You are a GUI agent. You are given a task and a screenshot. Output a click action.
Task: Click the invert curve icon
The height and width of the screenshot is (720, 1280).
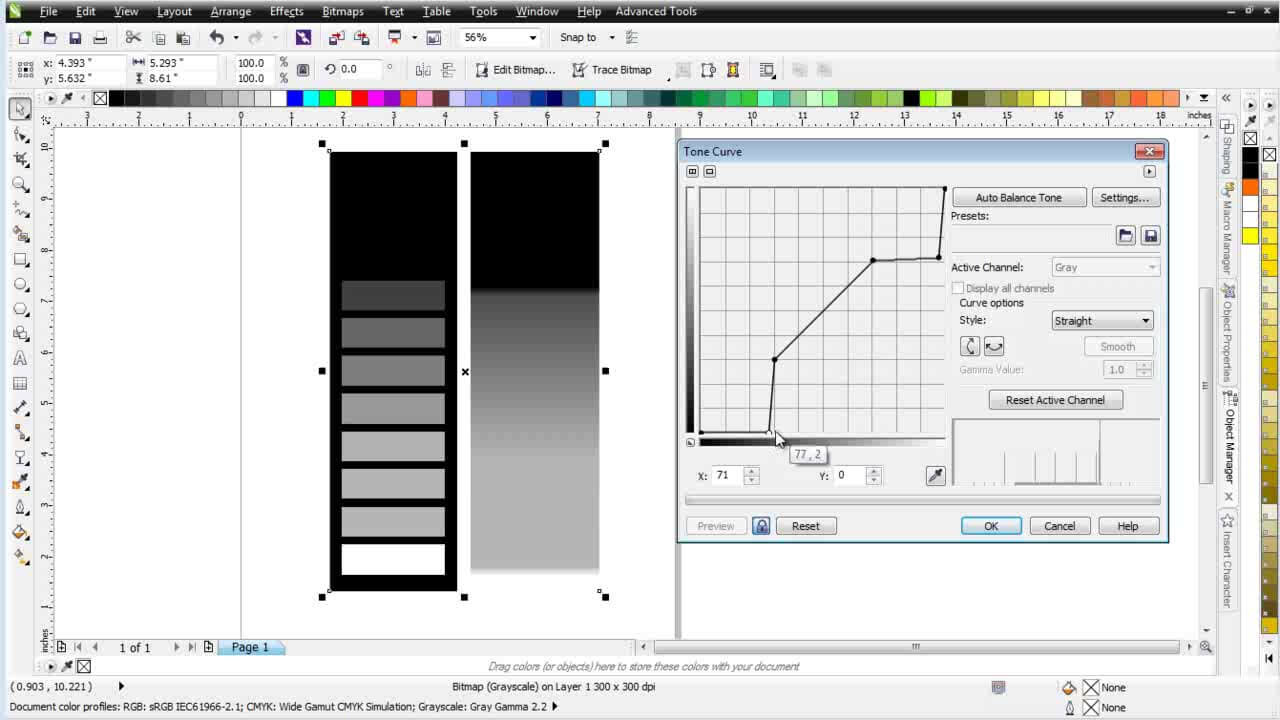click(994, 346)
